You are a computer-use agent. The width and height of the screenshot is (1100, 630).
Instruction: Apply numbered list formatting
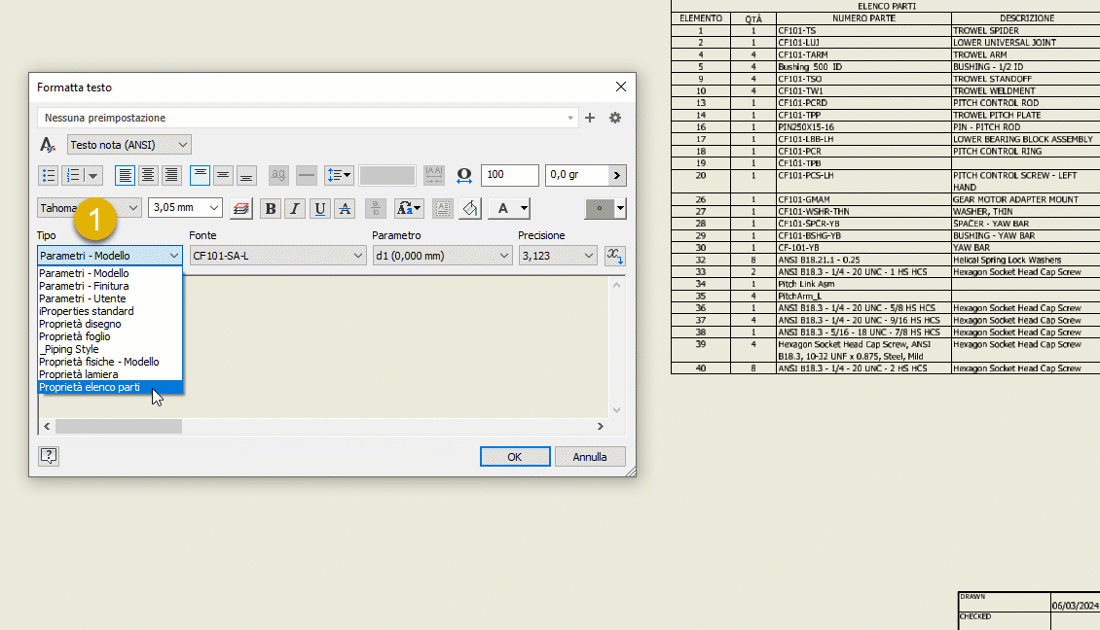point(73,175)
